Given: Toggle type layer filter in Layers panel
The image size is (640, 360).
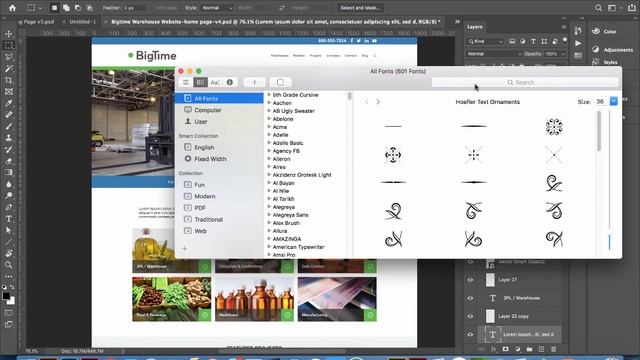Looking at the screenshot, I should coord(533,41).
